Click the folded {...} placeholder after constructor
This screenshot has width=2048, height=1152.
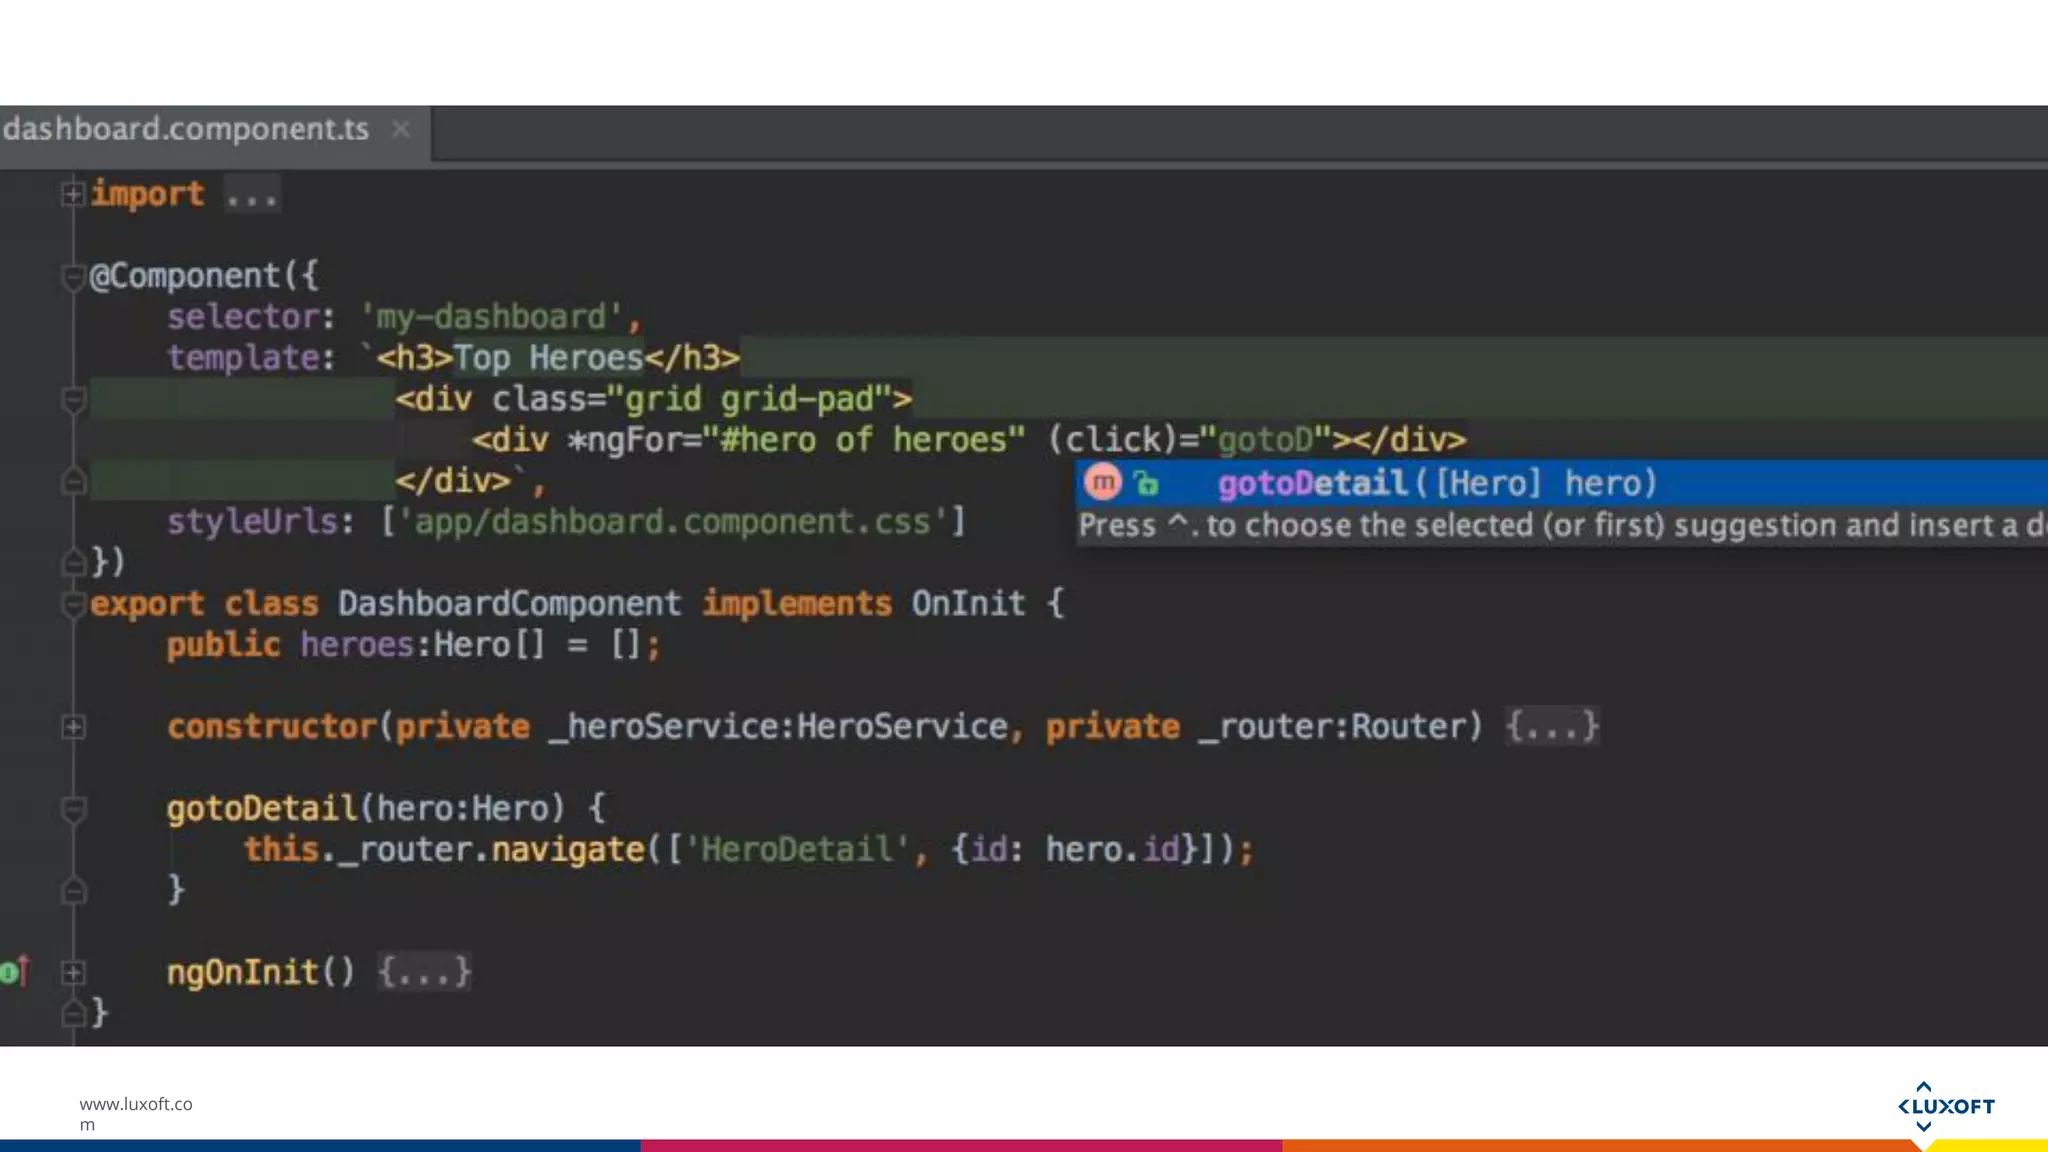tap(1552, 726)
